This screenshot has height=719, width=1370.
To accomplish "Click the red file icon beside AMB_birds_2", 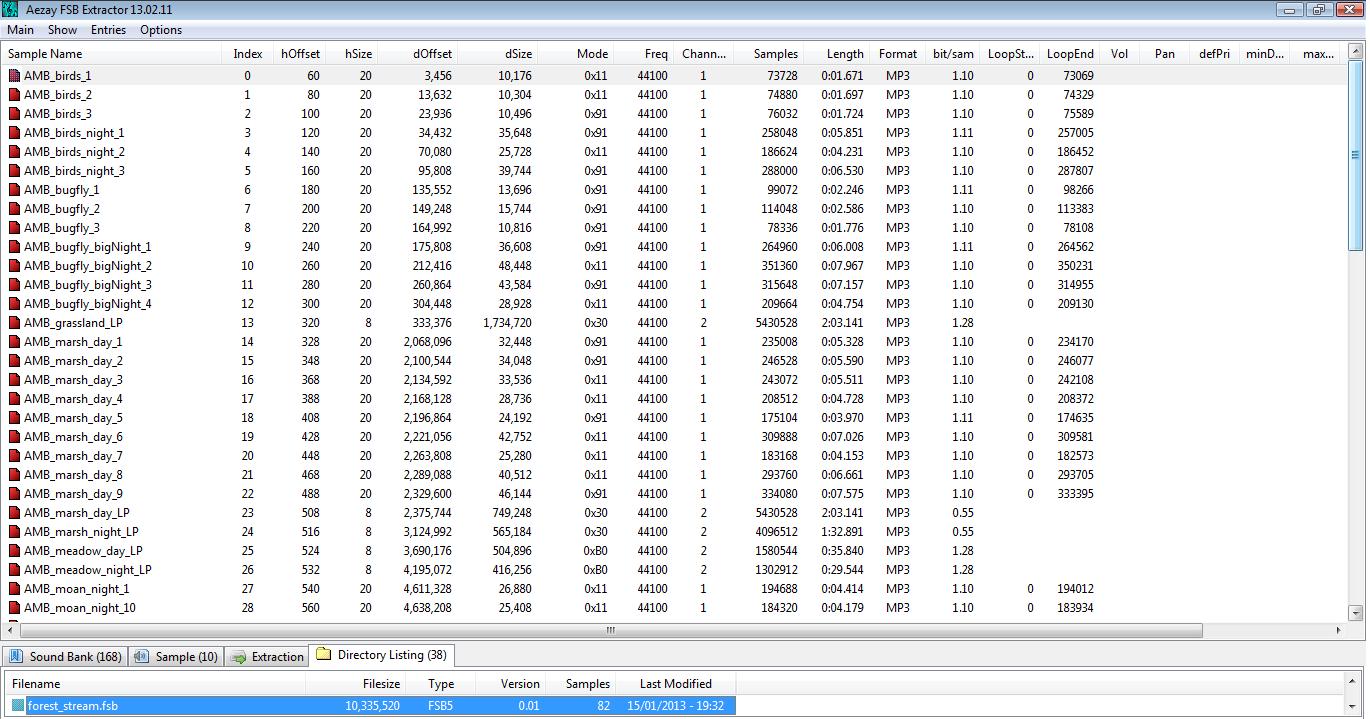I will coord(14,95).
